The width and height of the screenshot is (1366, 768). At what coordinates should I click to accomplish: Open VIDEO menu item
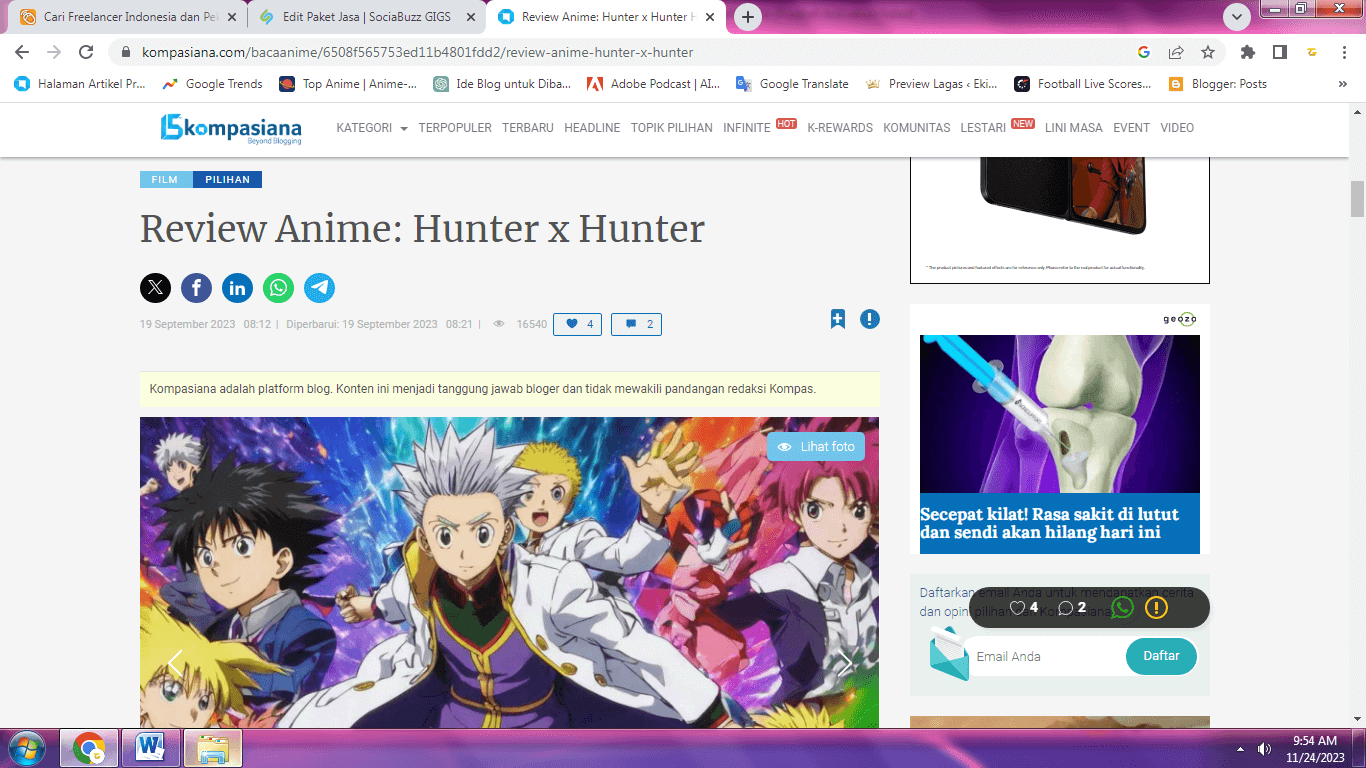1177,128
